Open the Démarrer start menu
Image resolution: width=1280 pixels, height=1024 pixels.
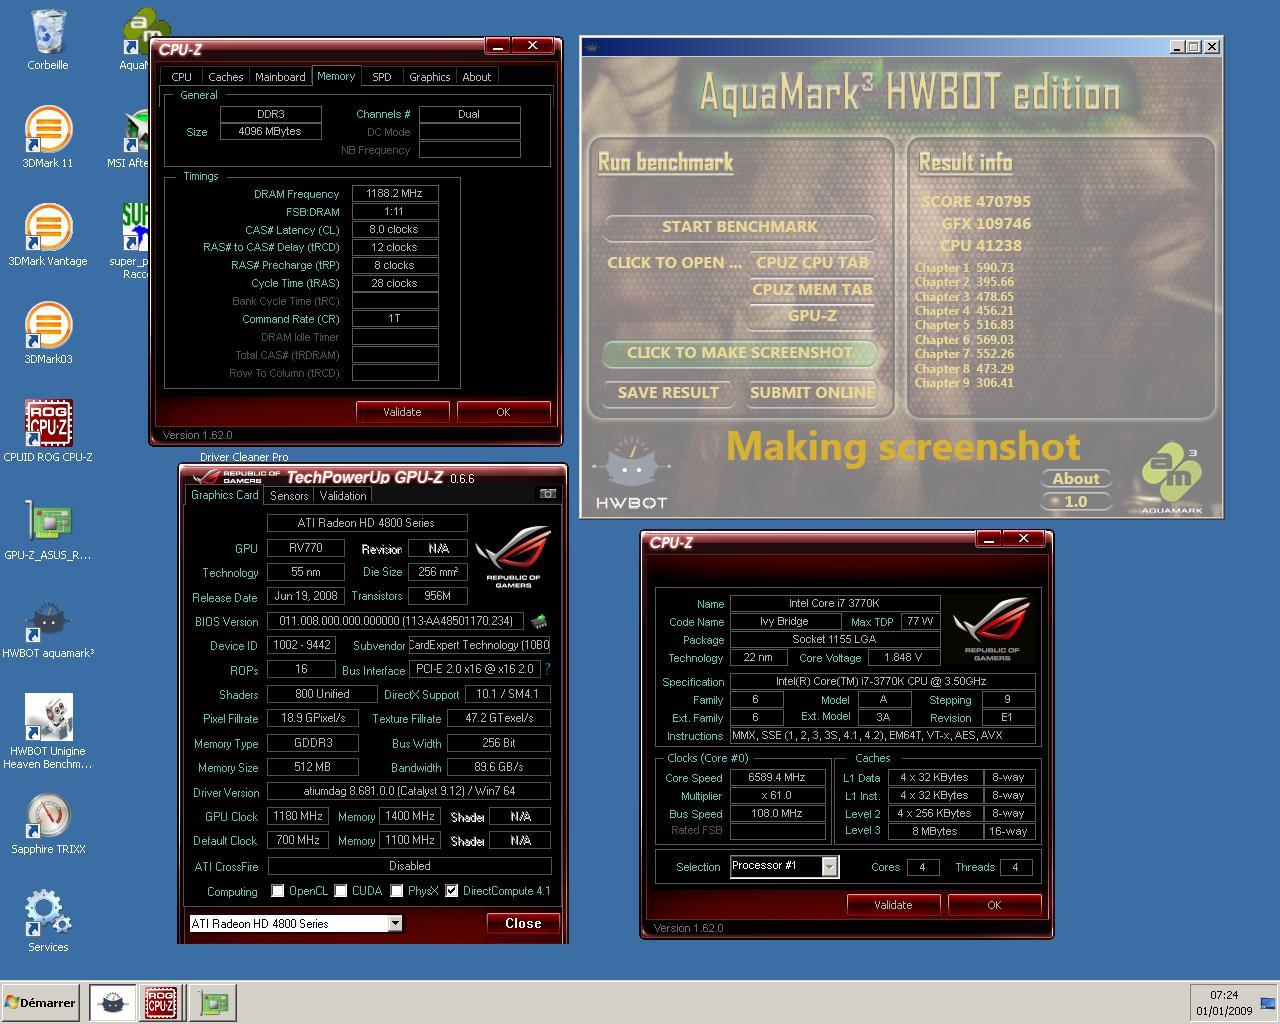coord(41,1002)
